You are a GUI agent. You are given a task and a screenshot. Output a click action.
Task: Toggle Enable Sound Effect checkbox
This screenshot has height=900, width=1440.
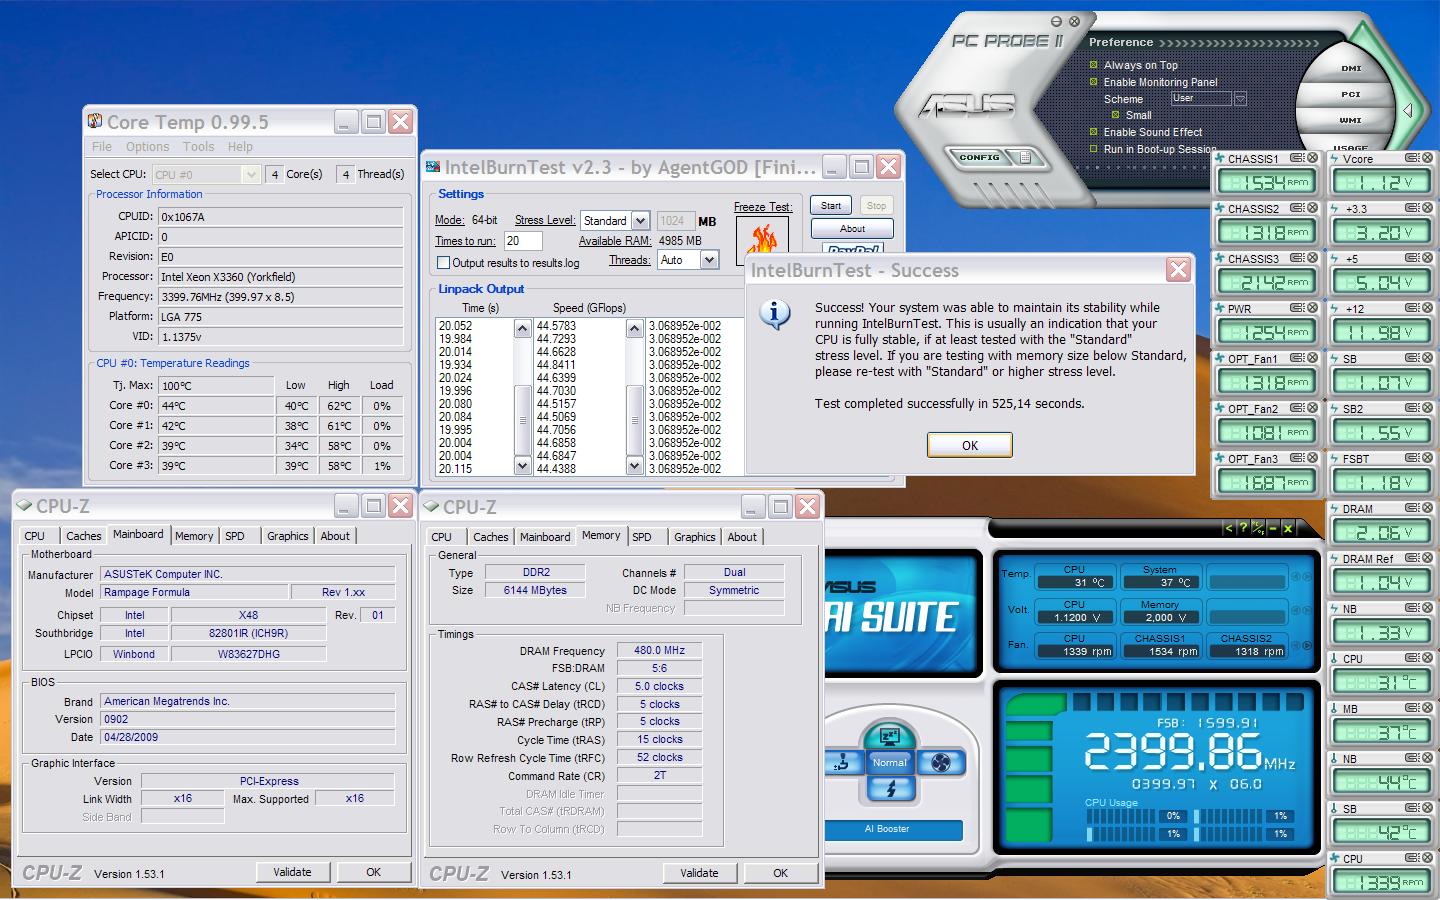[x=1094, y=131]
